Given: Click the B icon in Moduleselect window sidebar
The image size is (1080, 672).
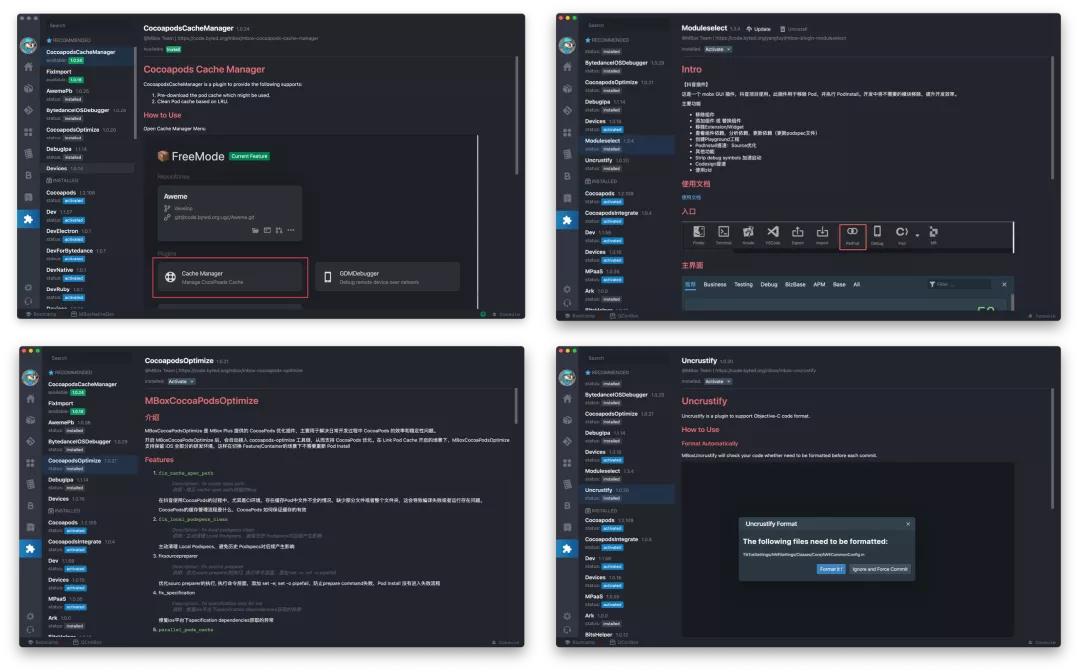Looking at the screenshot, I should coord(567,176).
